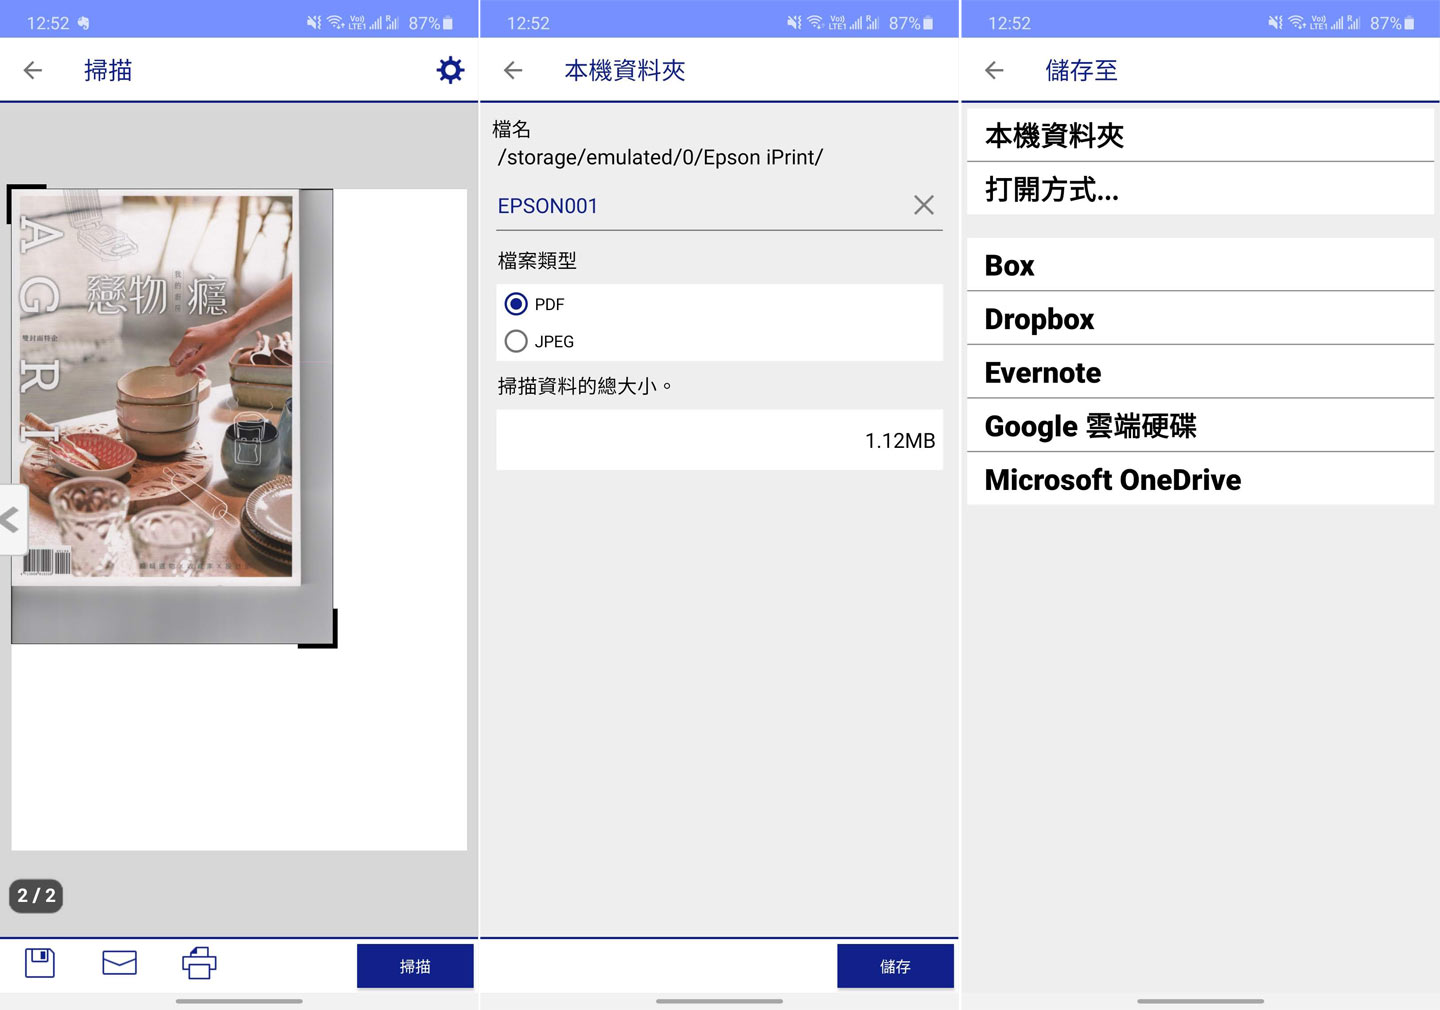This screenshot has height=1010, width=1440.
Task: Return from the 儲存至 screen
Action: click(x=993, y=70)
